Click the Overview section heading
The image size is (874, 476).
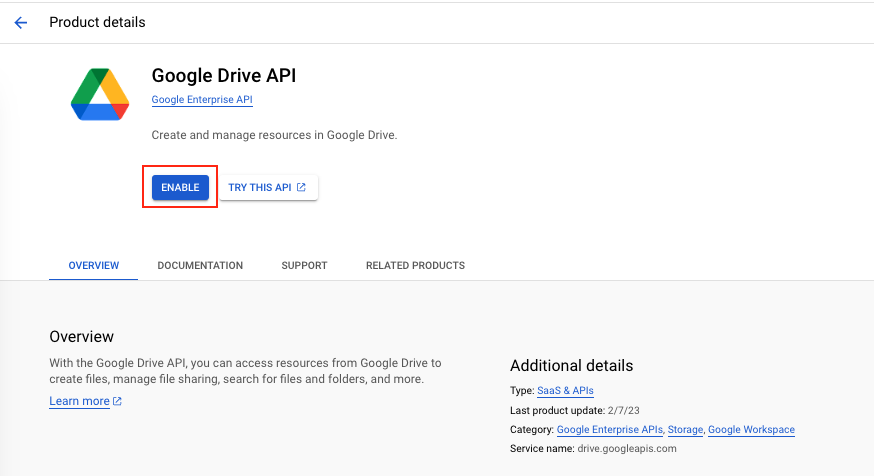pos(81,337)
